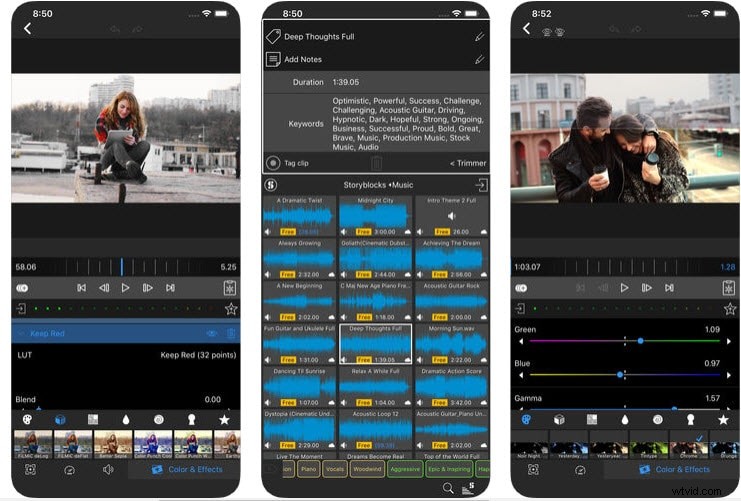Jump to clip start on left phone
The width and height of the screenshot is (741, 501).
(x=82, y=288)
